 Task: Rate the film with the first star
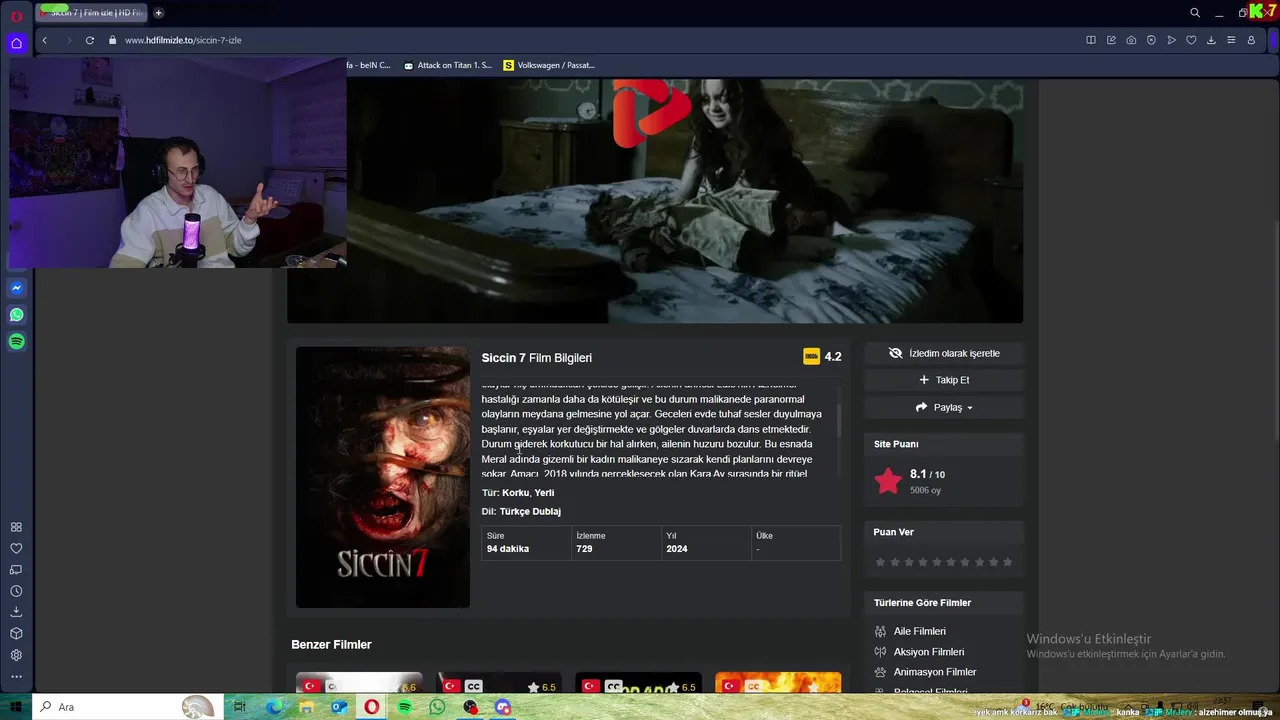880,562
